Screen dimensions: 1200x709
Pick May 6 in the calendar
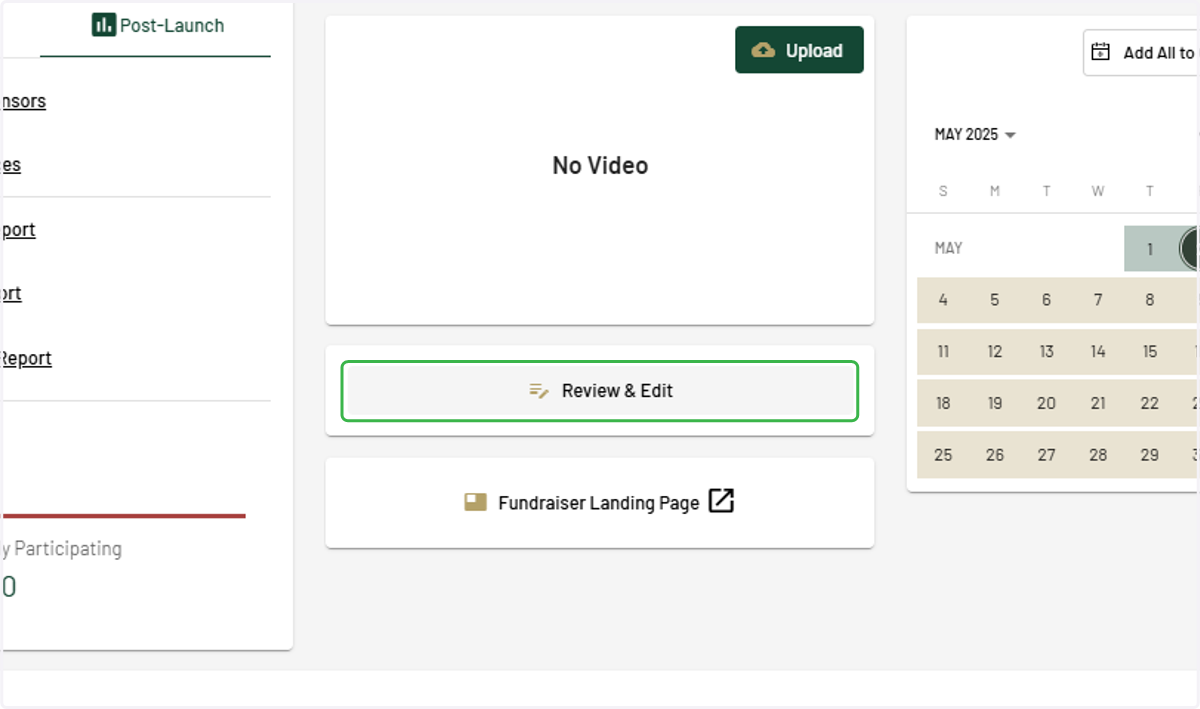(1046, 300)
